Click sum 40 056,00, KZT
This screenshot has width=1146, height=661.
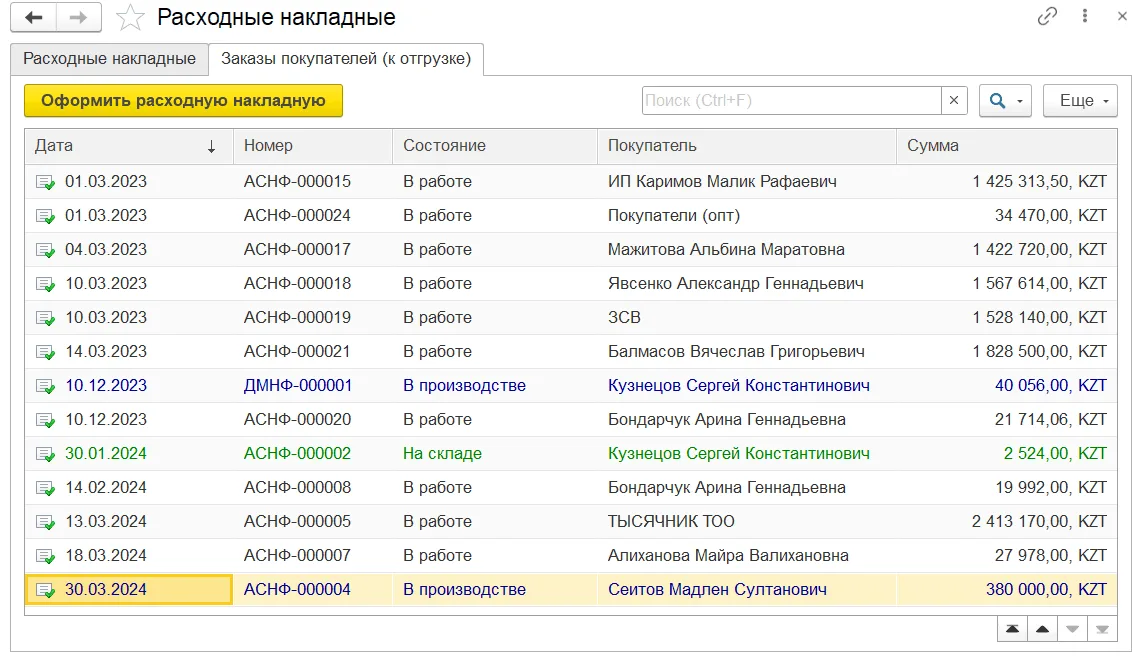[1050, 386]
